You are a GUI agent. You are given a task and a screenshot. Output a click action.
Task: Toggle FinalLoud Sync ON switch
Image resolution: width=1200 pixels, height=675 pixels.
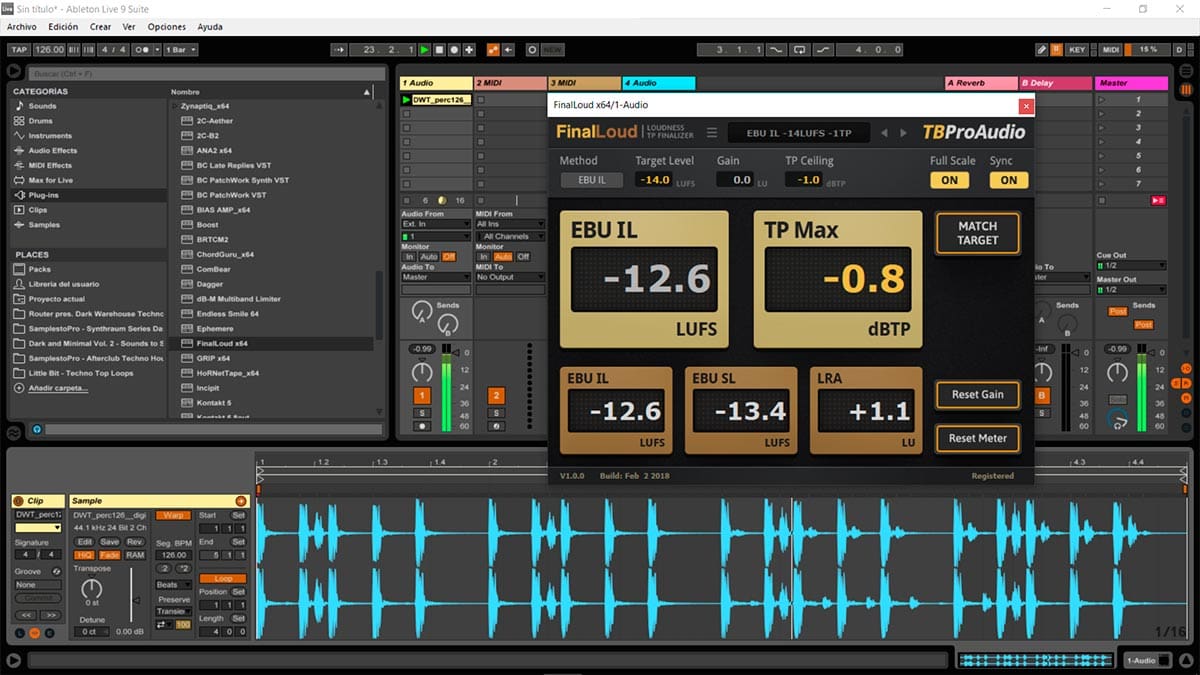pos(1009,181)
